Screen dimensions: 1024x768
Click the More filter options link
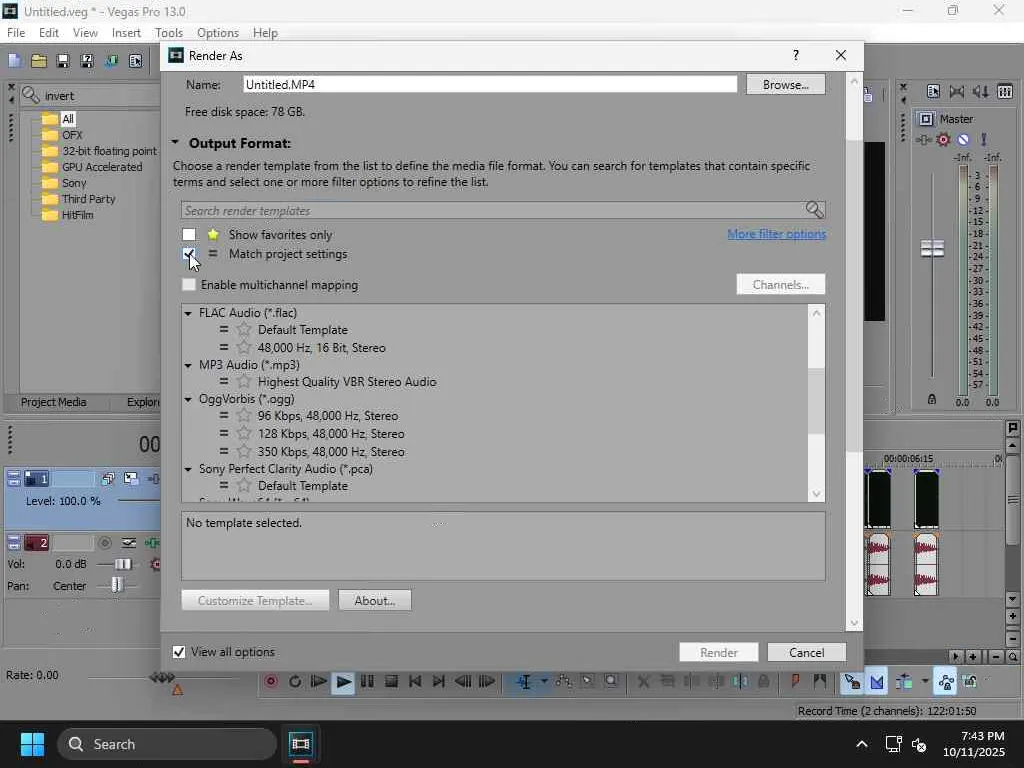point(776,234)
